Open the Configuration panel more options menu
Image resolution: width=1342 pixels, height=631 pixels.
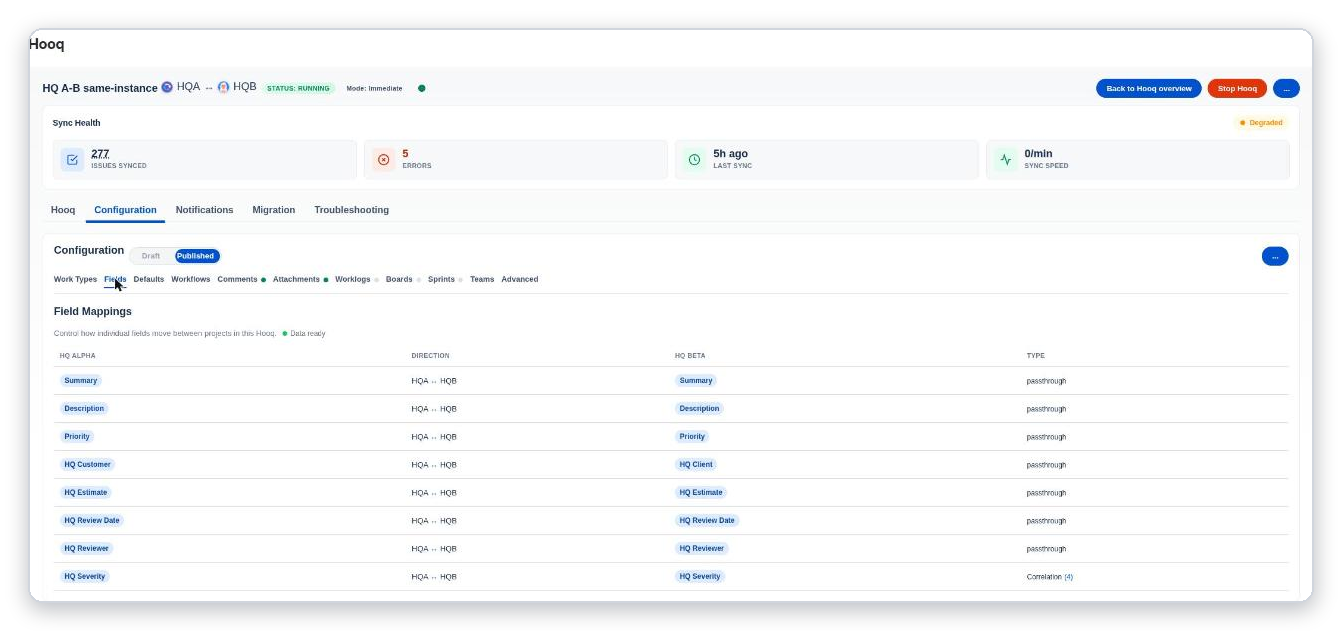point(1275,256)
